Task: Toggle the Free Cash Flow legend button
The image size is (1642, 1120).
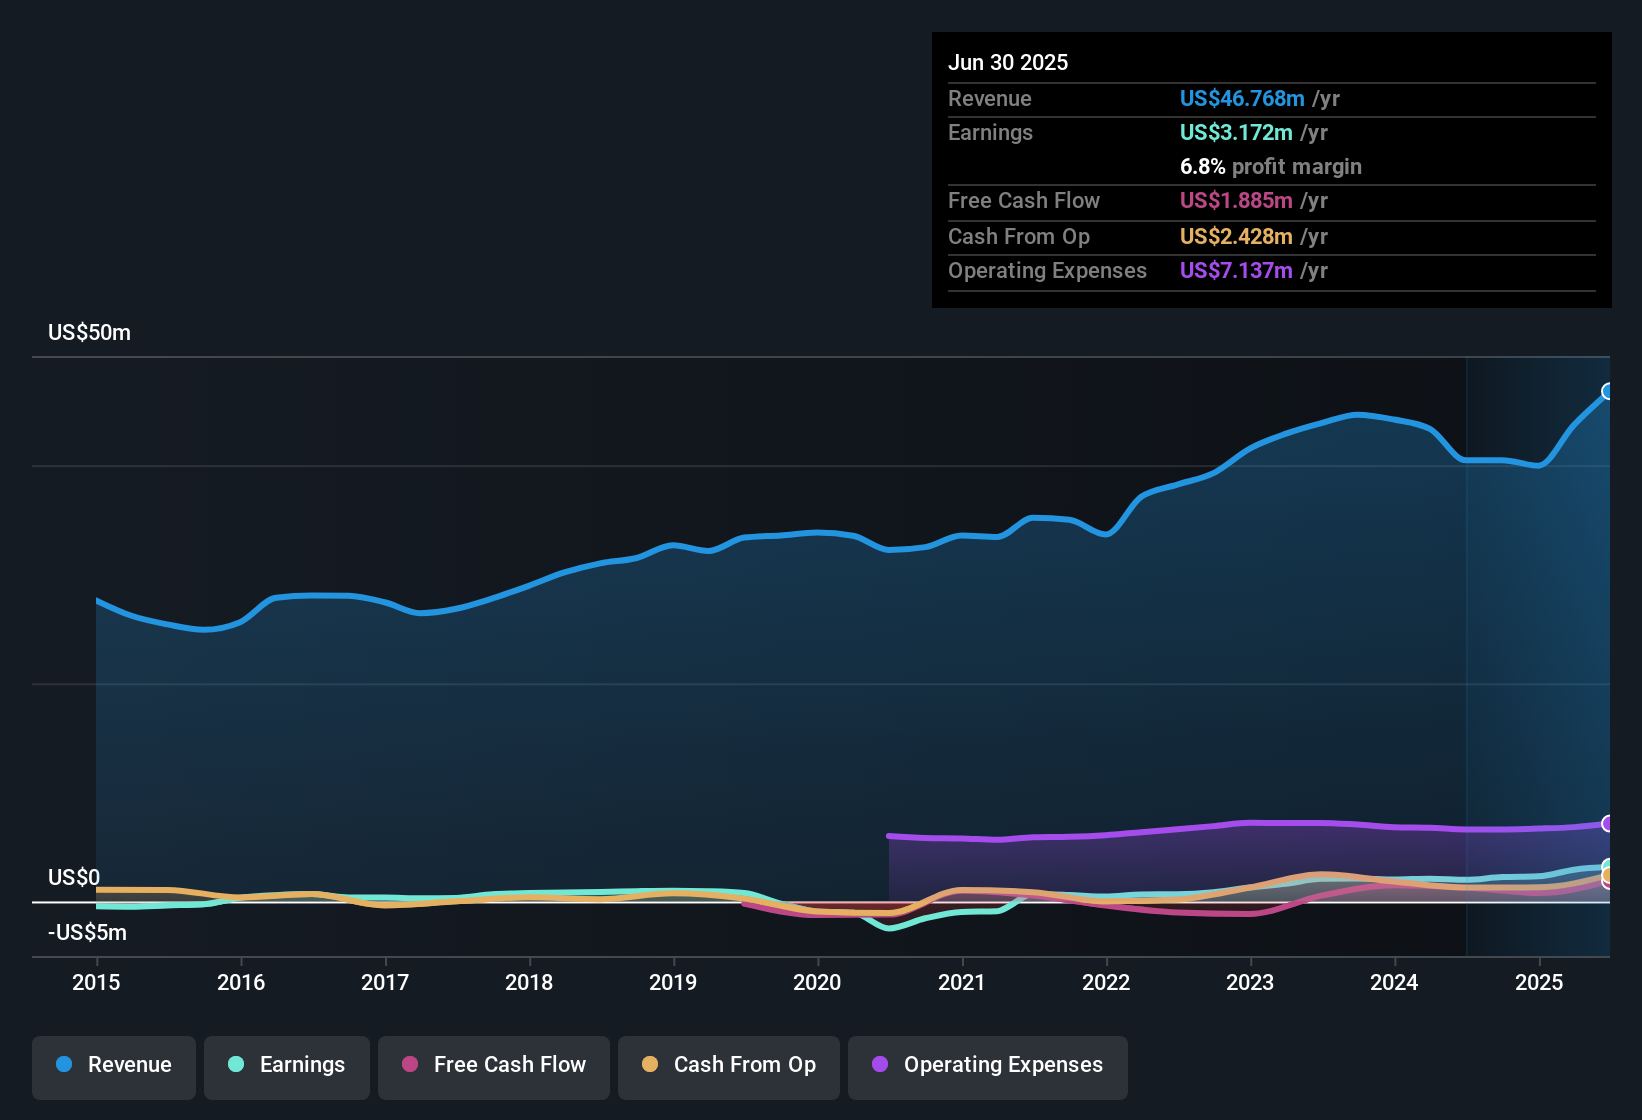Action: (x=494, y=1067)
